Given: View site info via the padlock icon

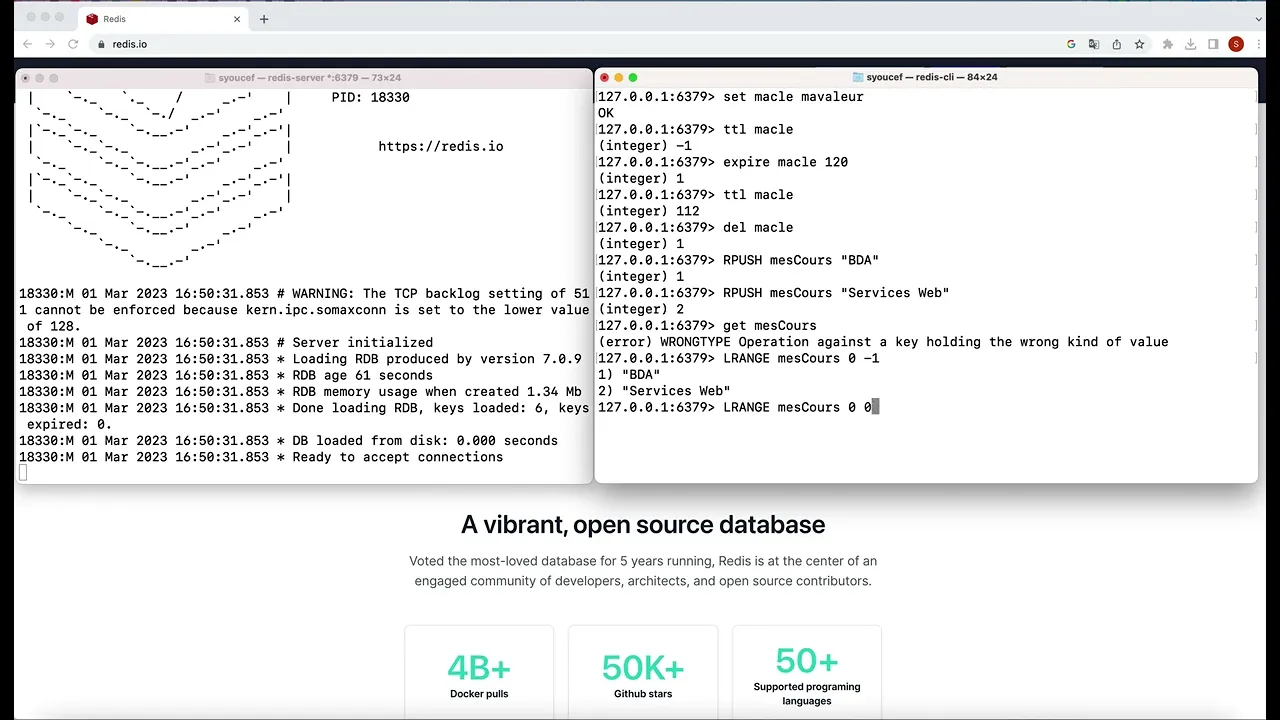Looking at the screenshot, I should [x=101, y=44].
